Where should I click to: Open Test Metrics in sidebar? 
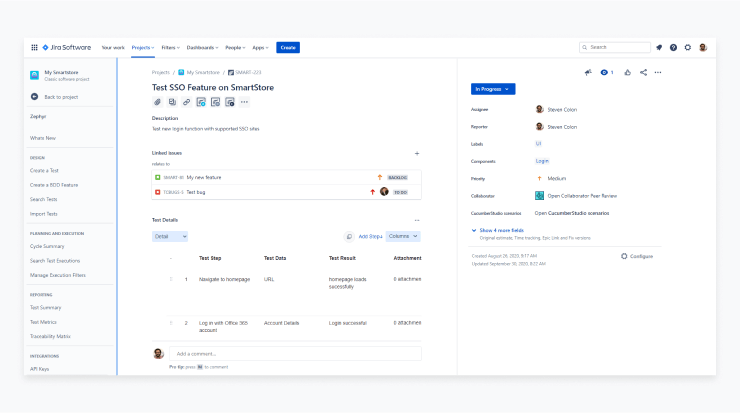(x=43, y=322)
